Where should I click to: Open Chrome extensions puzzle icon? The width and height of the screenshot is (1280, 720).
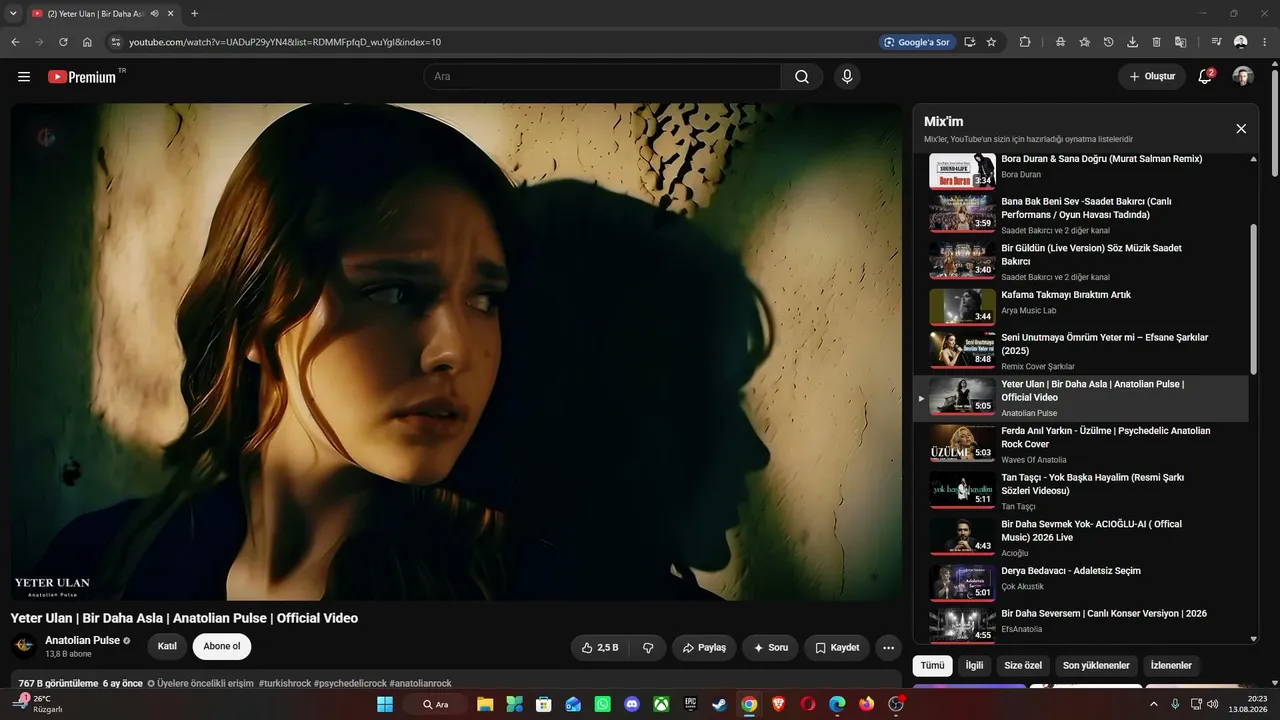tap(1025, 42)
